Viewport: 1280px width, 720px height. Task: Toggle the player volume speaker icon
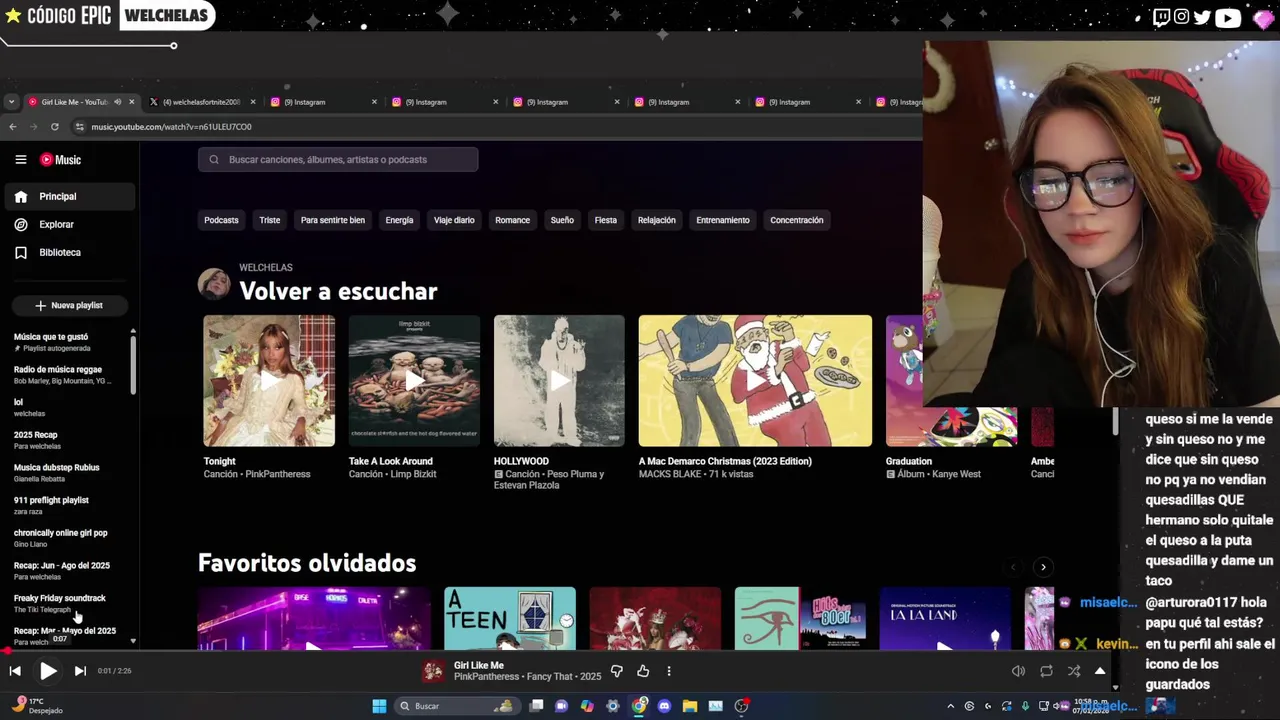coord(1018,671)
